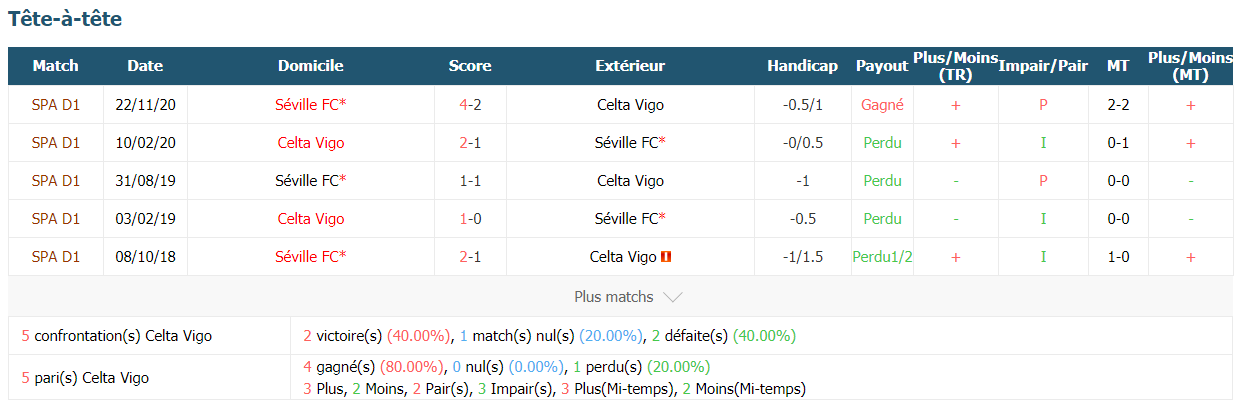This screenshot has width=1241, height=409.
Task: Select the 1-0 score from 03/02/19
Action: pyautogui.click(x=470, y=219)
